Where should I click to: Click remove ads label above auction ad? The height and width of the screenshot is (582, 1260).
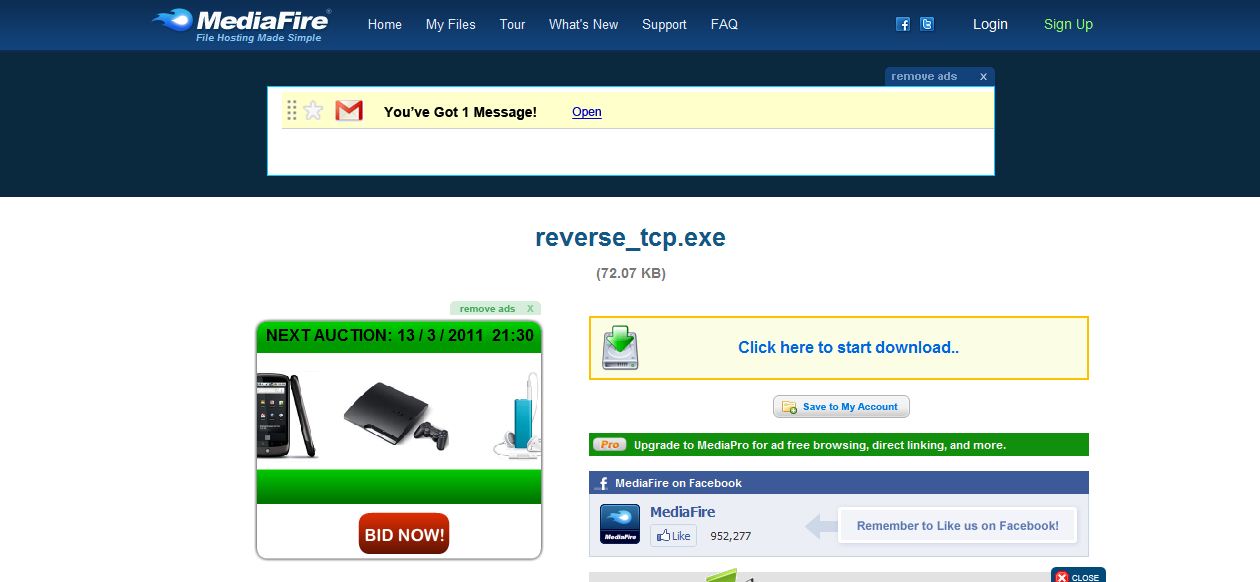coord(487,309)
